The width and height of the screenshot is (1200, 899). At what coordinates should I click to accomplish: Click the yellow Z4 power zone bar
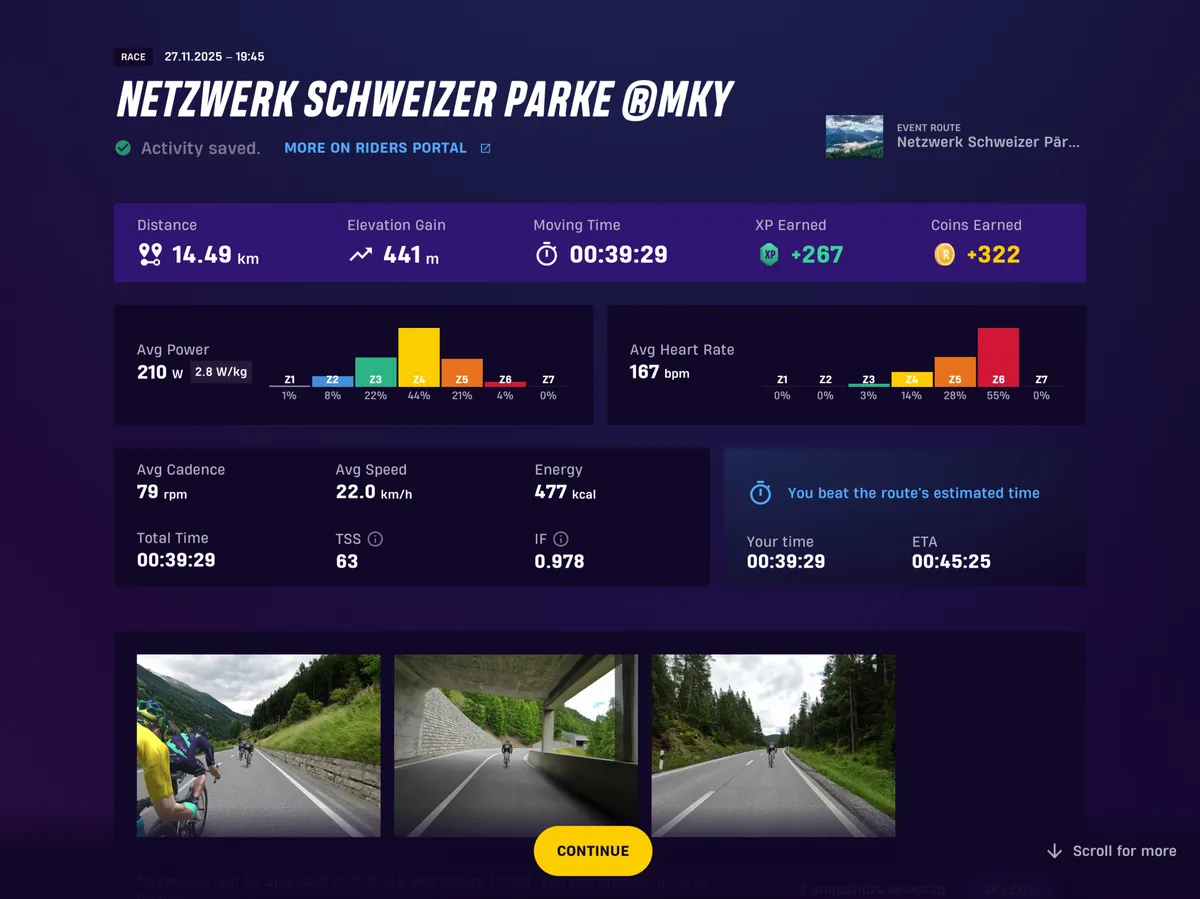pyautogui.click(x=419, y=357)
